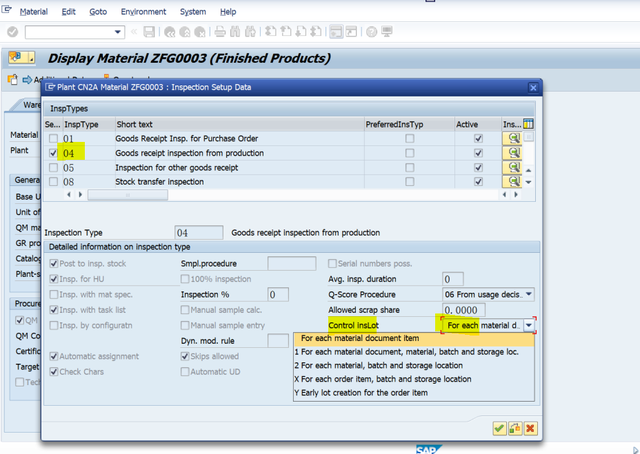640x454 pixels.
Task: Click the Exit toolbar icon
Action: [184, 31]
